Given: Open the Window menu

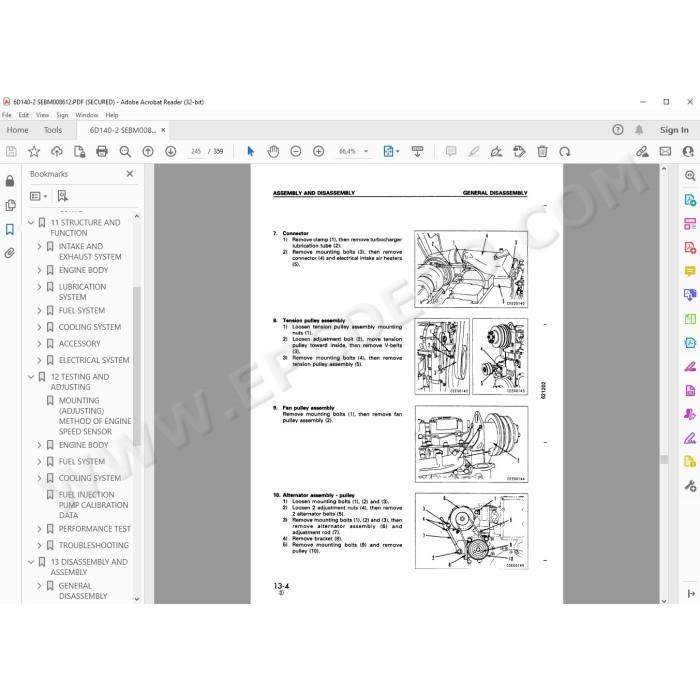Looking at the screenshot, I should pos(87,115).
